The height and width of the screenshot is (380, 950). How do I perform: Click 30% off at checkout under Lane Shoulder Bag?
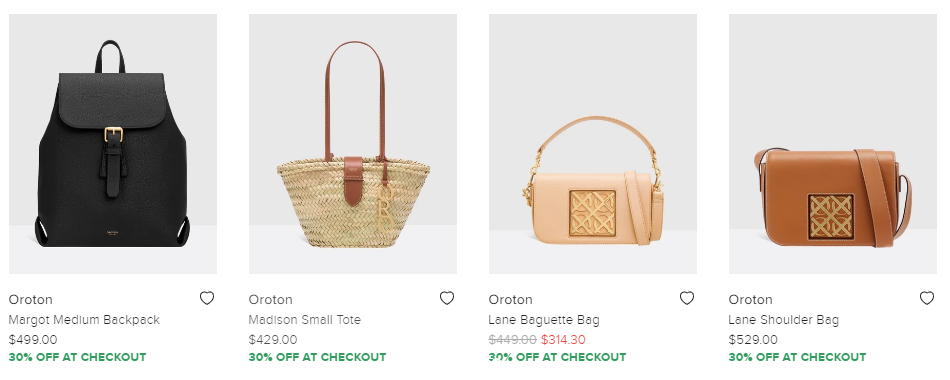coord(797,357)
